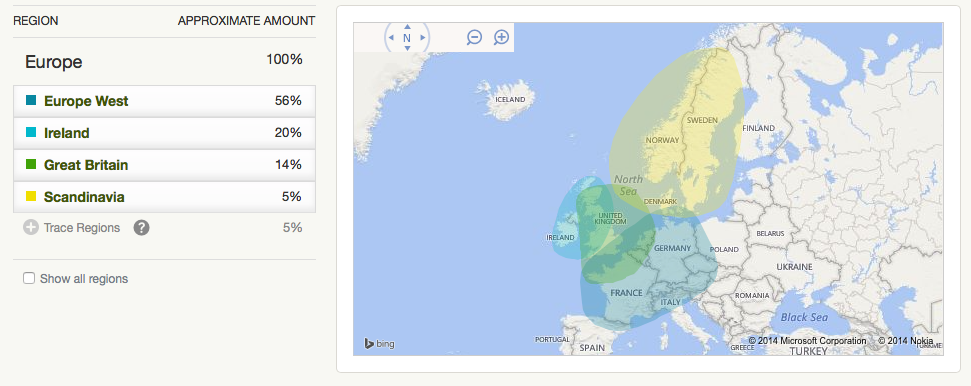Click the NORWAY label on the map
Image resolution: width=971 pixels, height=386 pixels.
663,141
